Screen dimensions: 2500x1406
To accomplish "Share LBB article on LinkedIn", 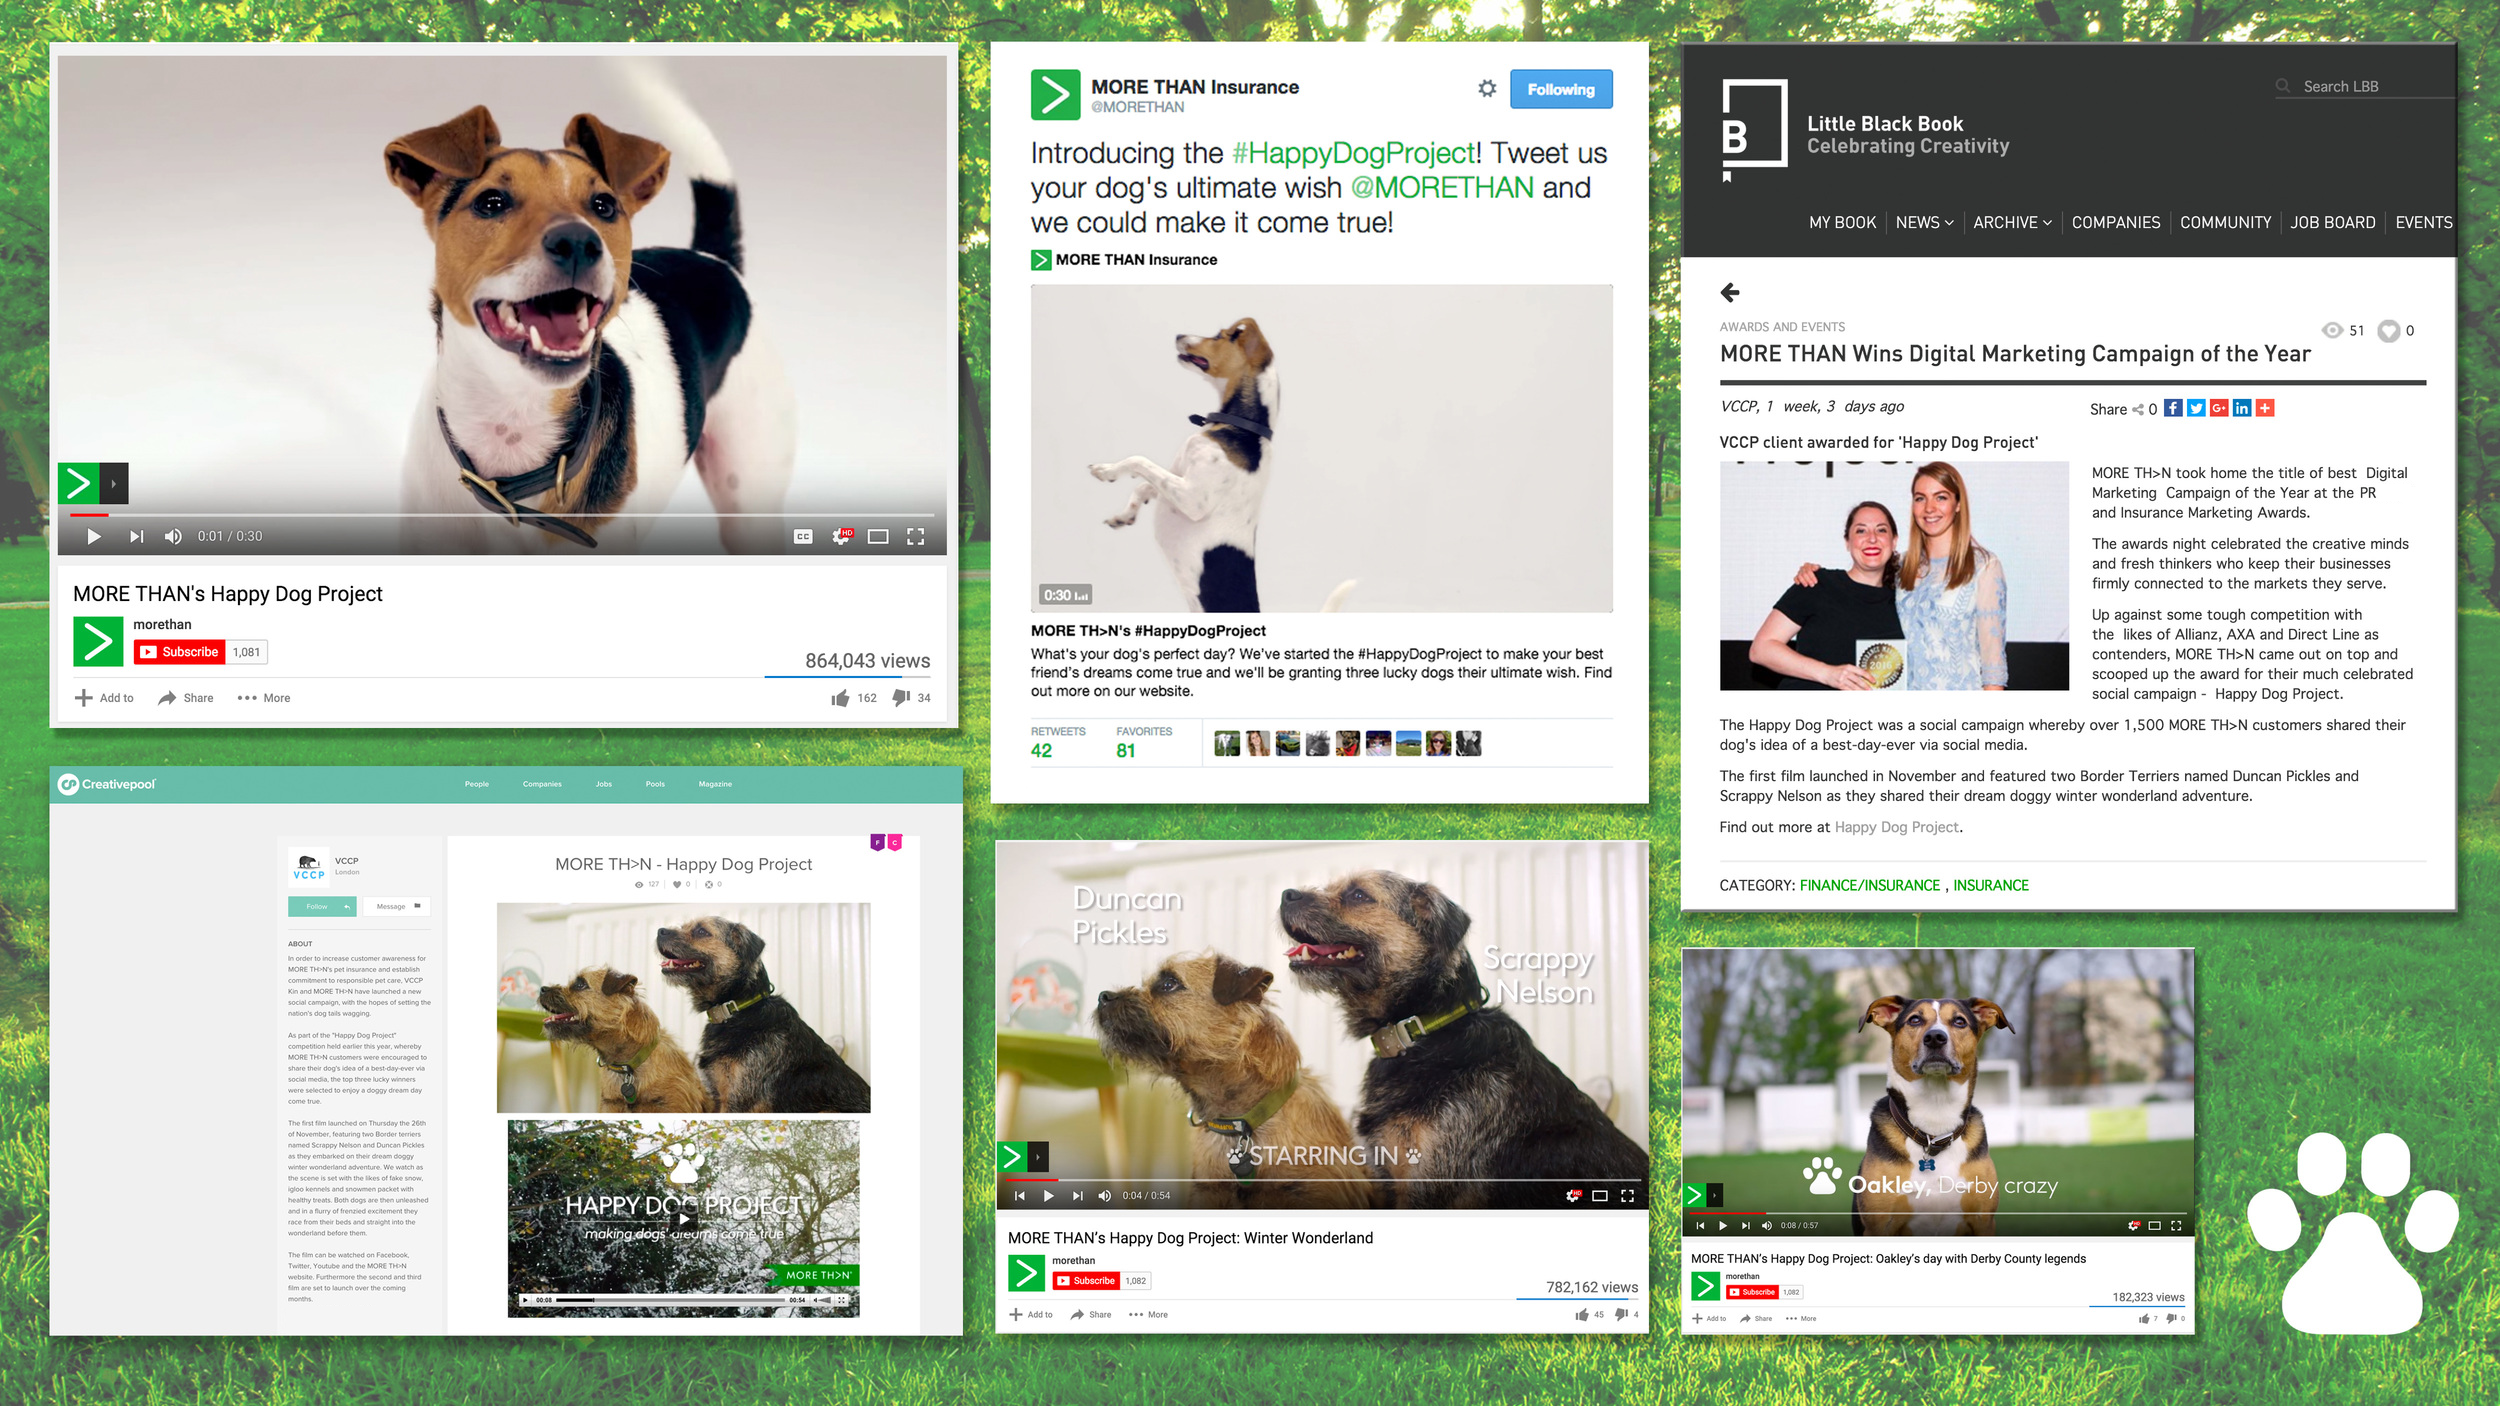I will pos(2242,408).
